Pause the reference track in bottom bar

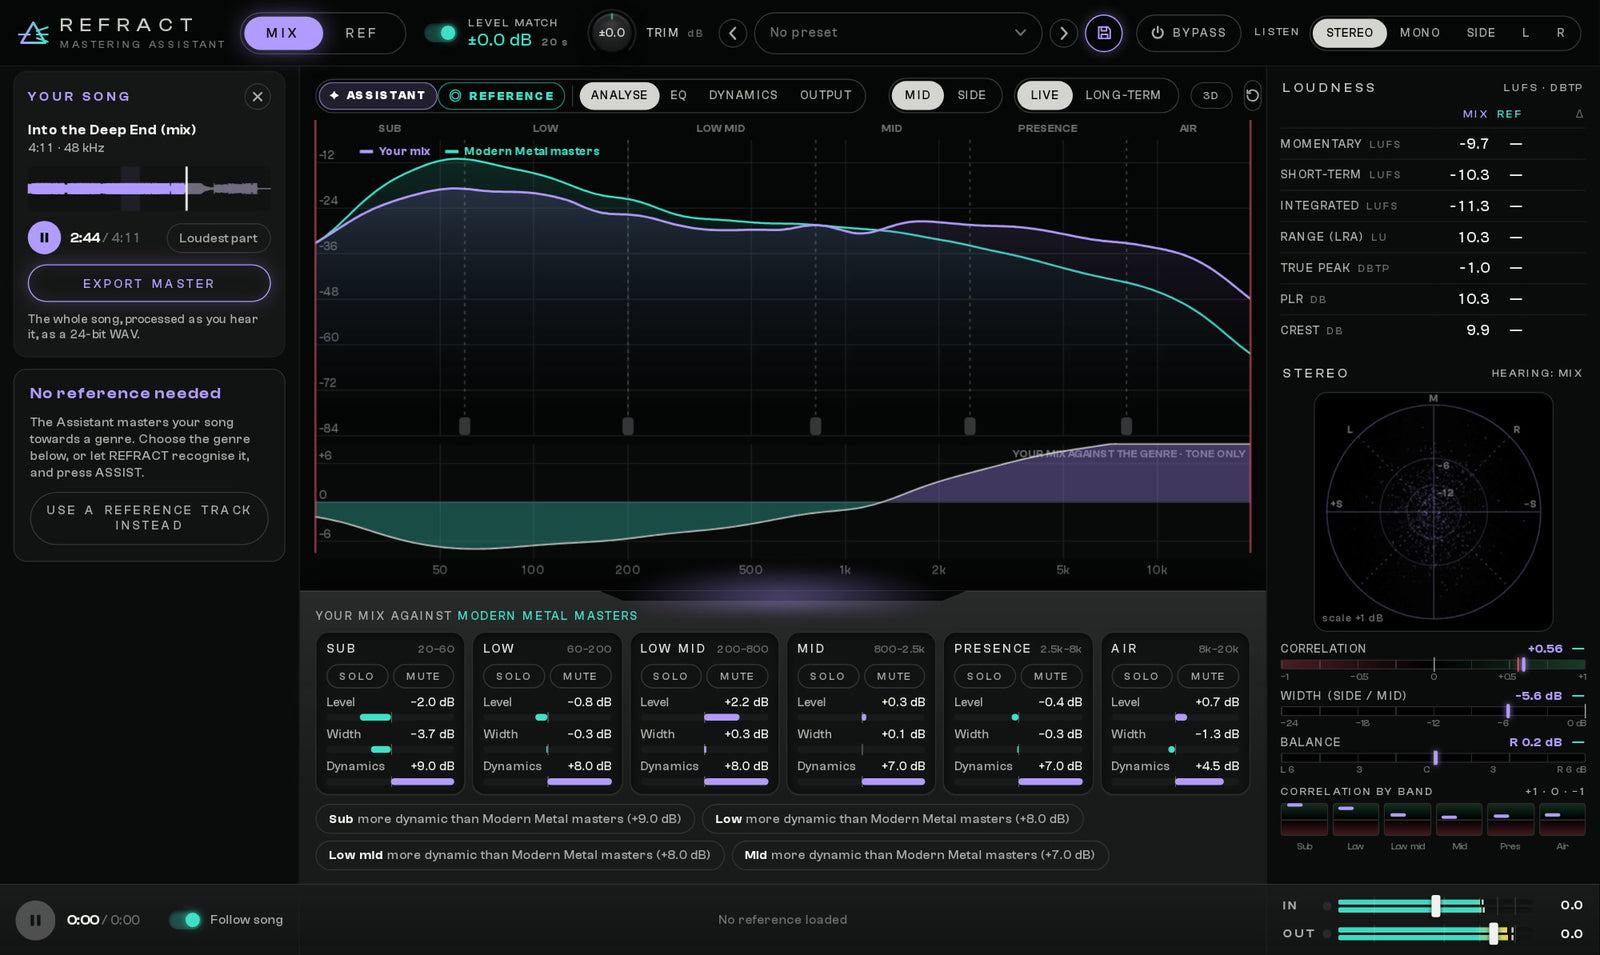35,920
